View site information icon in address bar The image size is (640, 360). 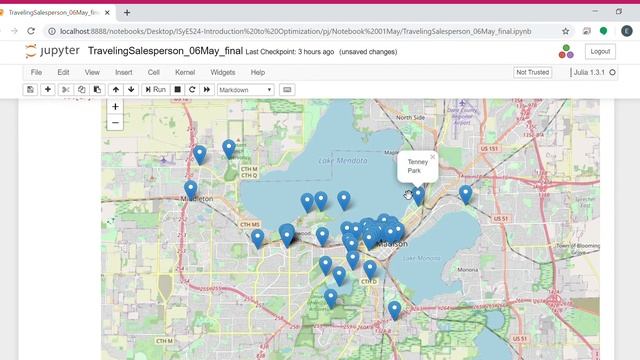click(52, 31)
